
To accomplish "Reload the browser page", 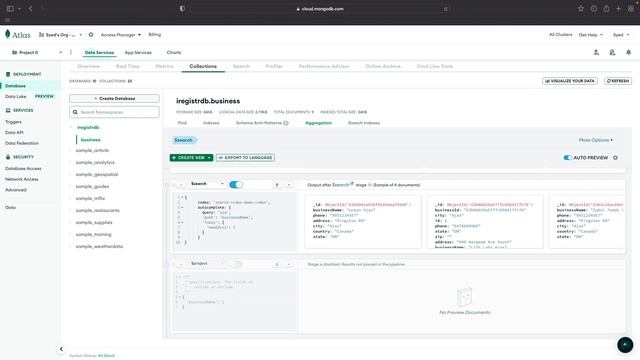I will click(445, 9).
